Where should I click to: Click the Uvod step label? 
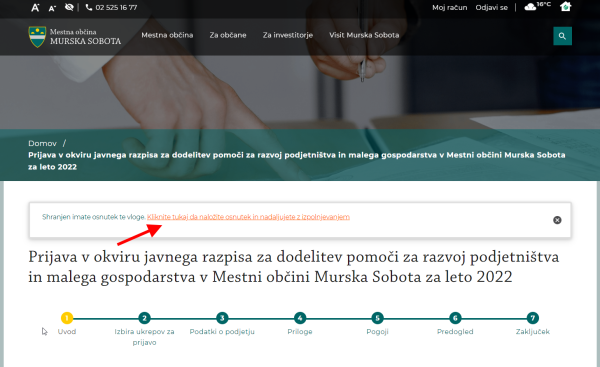(67, 332)
